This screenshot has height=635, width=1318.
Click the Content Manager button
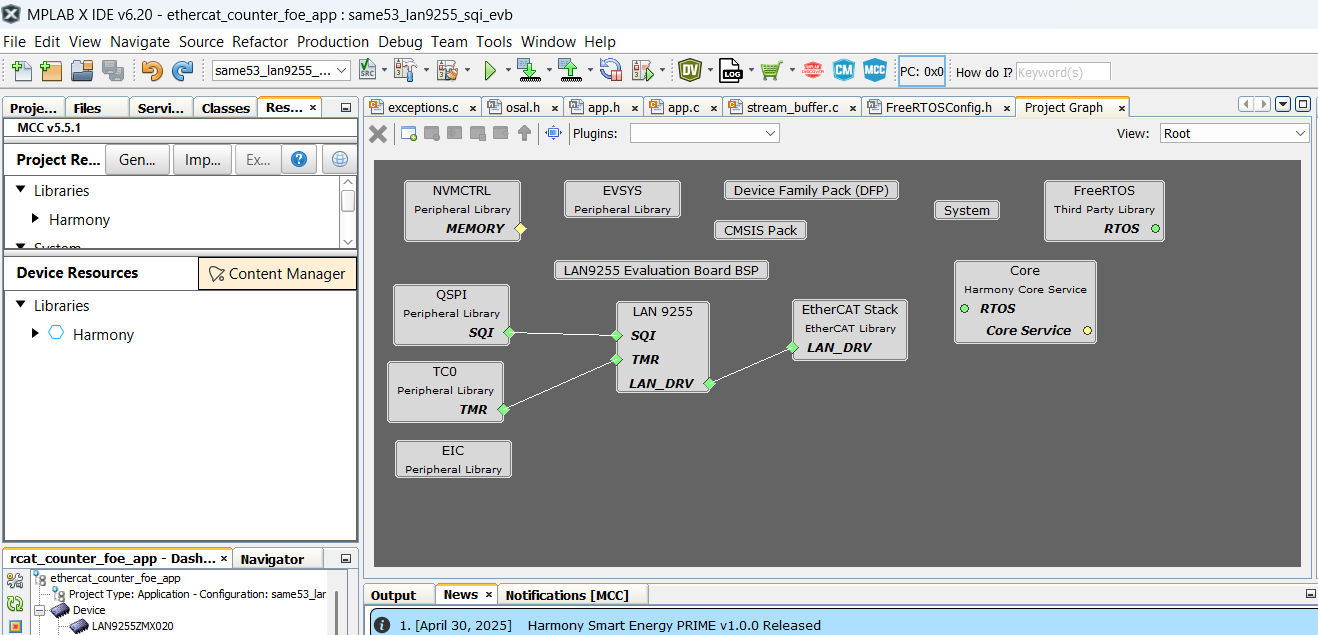[277, 273]
